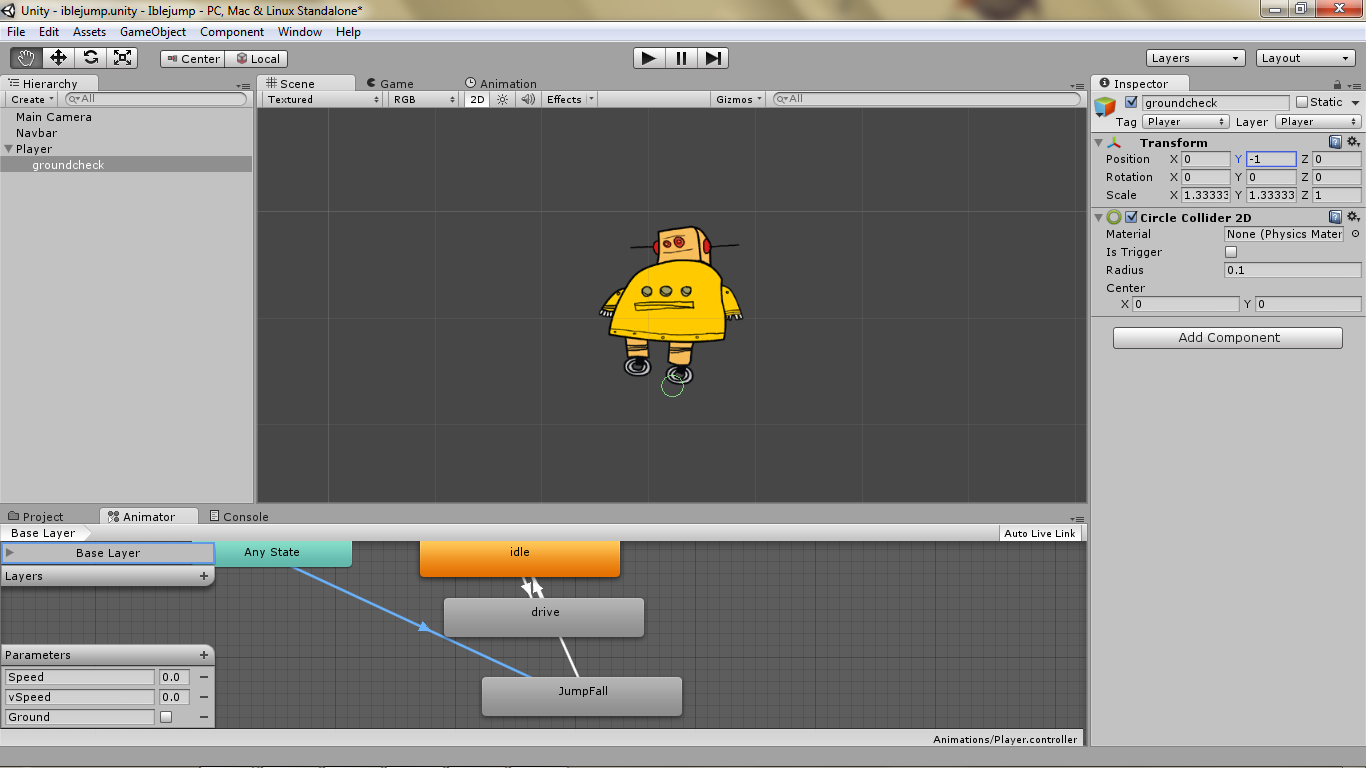
Task: Toggle the groundcheck active checkbox
Action: tap(1131, 102)
